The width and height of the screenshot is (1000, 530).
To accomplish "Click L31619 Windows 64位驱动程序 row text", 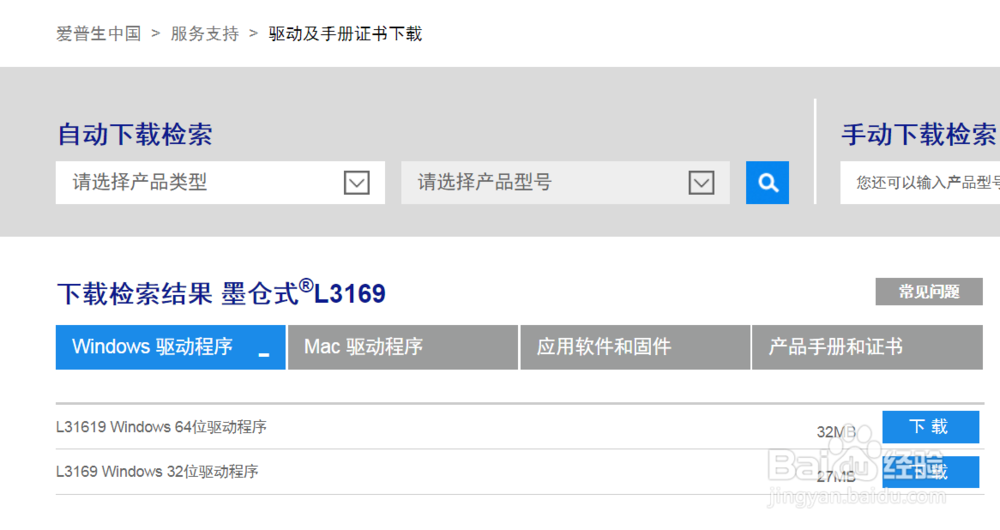I will click(x=161, y=427).
